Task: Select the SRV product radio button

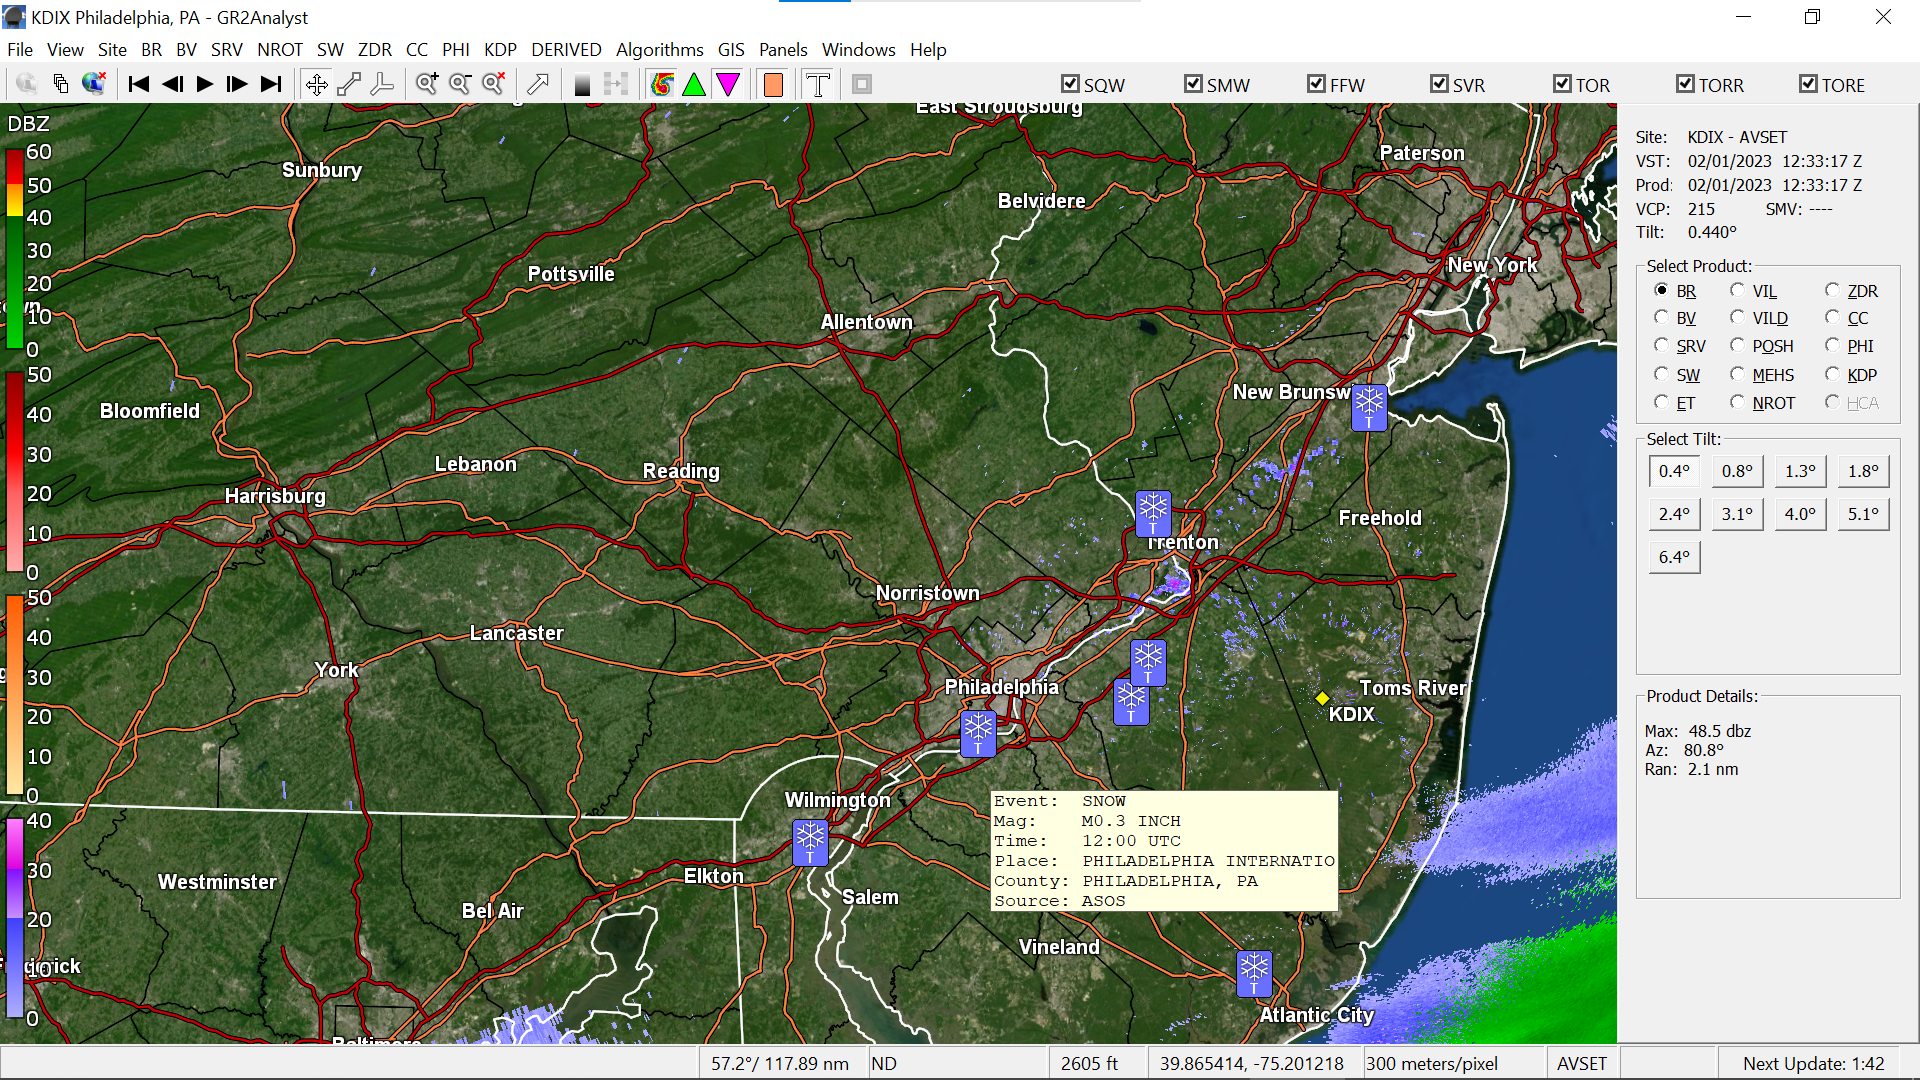Action: [x=1661, y=345]
